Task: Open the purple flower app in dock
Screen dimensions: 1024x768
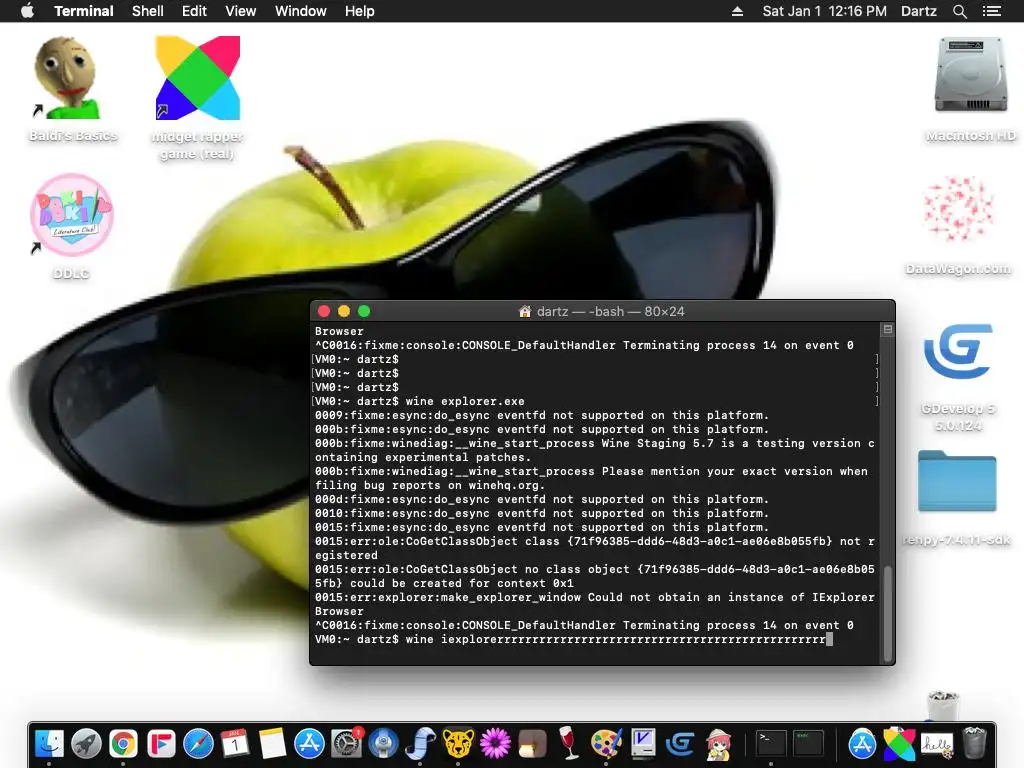Action: 495,743
